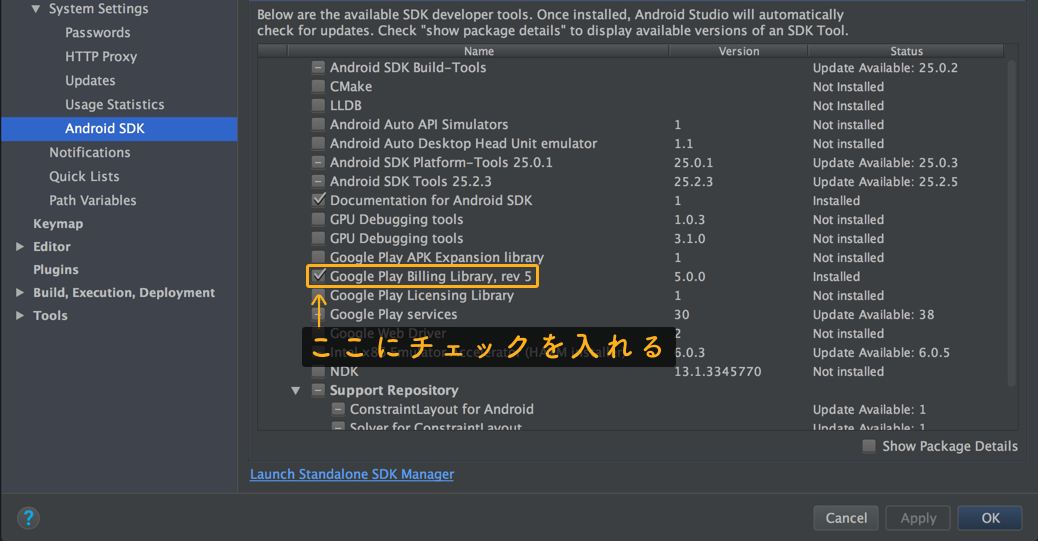Open Plugins settings page
This screenshot has width=1038, height=541.
pyautogui.click(x=56, y=270)
